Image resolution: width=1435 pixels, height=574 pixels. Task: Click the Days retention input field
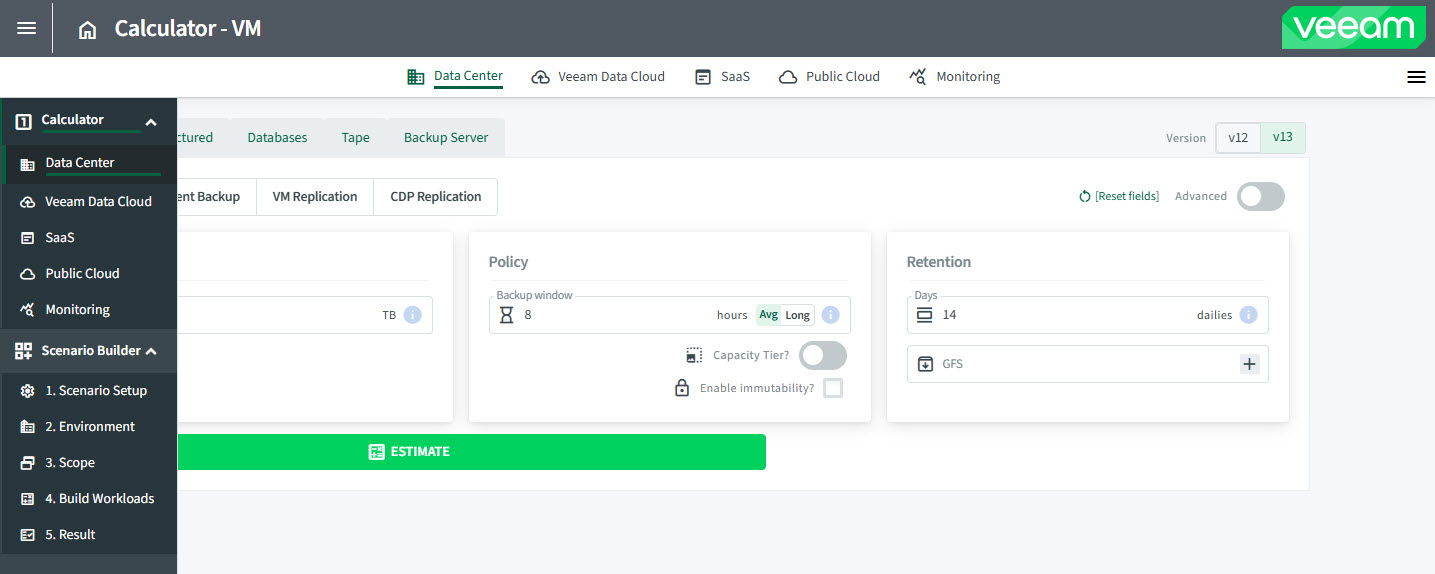point(1060,315)
